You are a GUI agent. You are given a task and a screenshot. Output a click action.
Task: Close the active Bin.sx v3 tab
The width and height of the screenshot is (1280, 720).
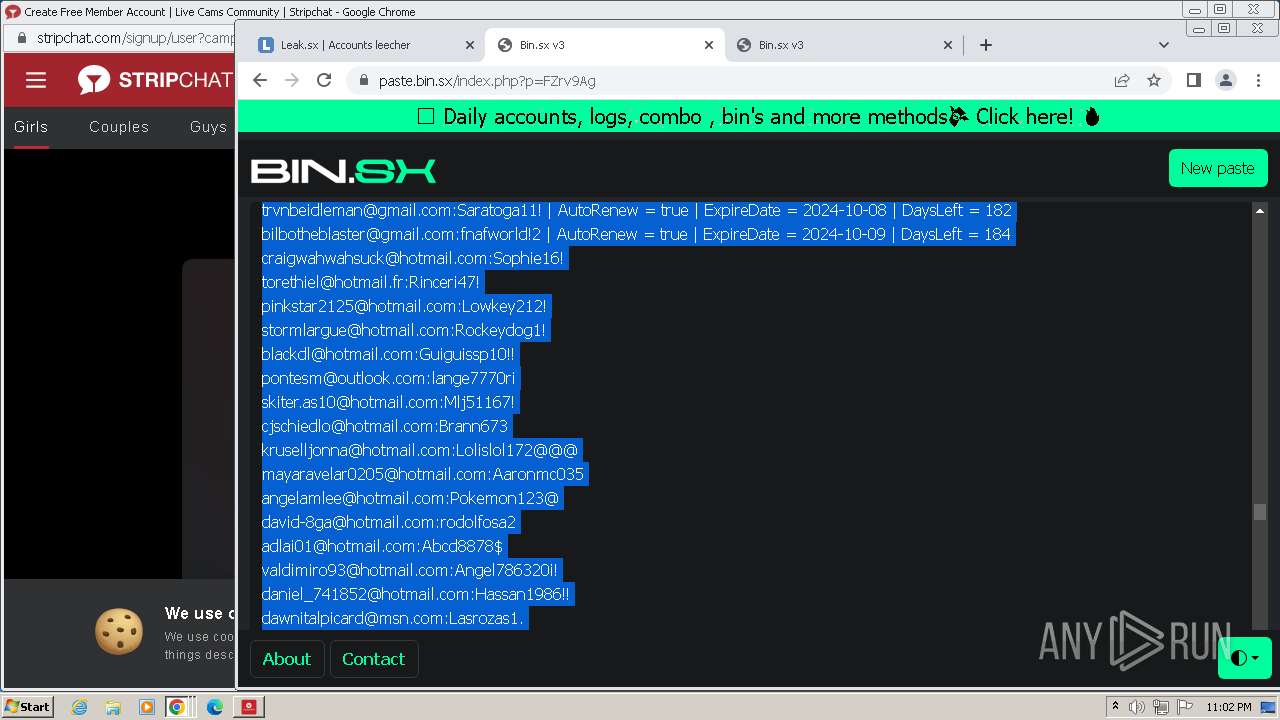709,45
